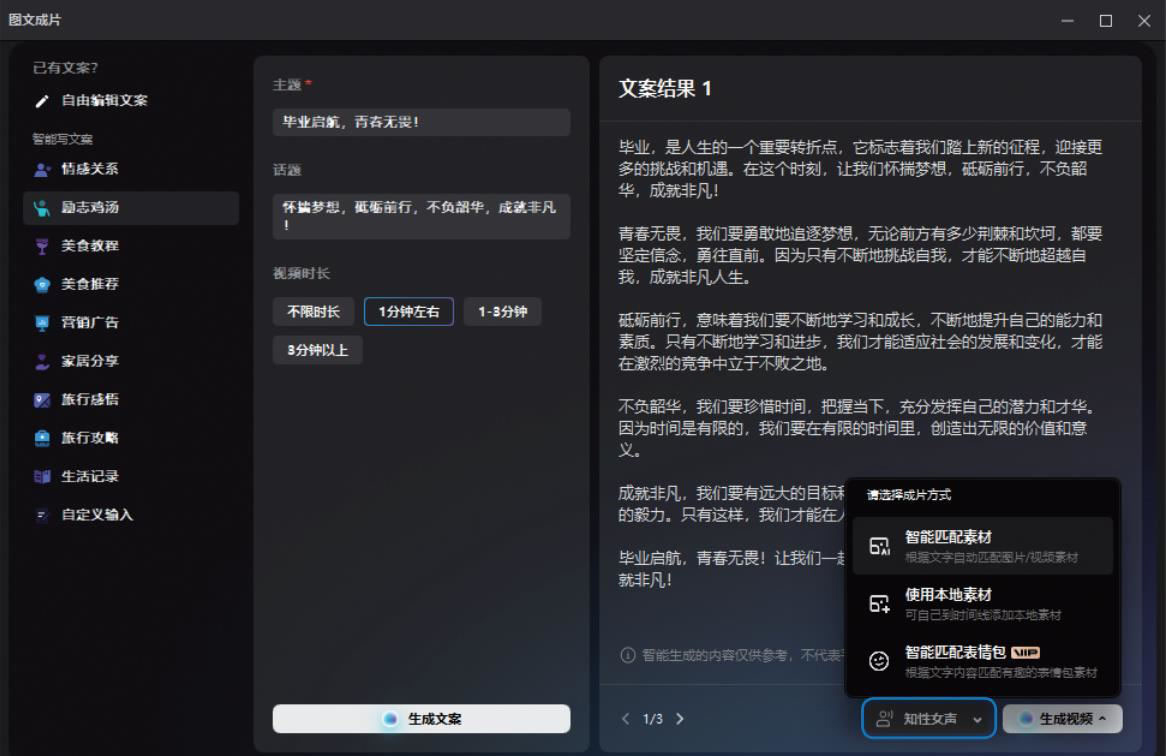Go to previous copy result arrow
Viewport: 1166px width, 756px height.
[625, 719]
